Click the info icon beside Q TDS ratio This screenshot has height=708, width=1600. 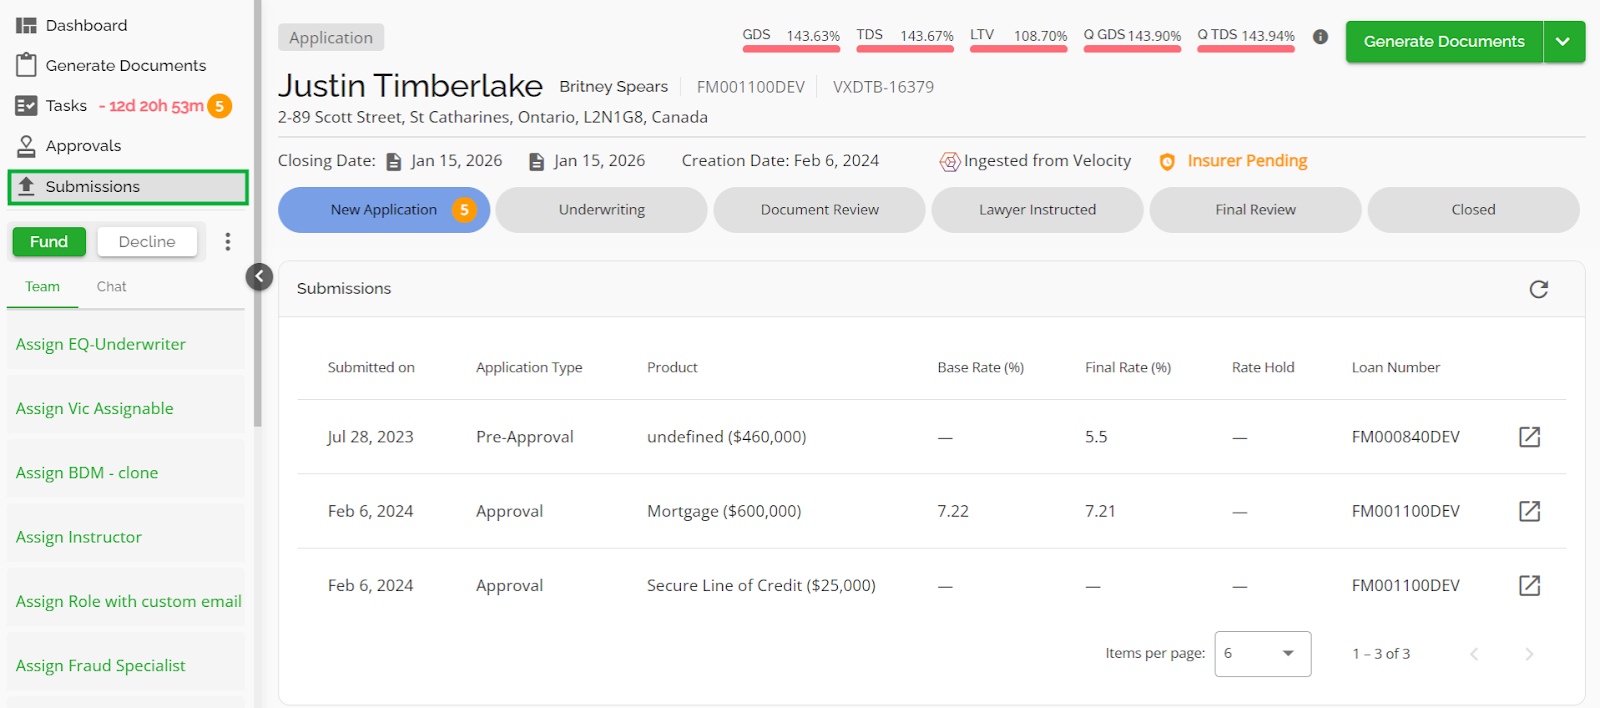click(x=1320, y=37)
